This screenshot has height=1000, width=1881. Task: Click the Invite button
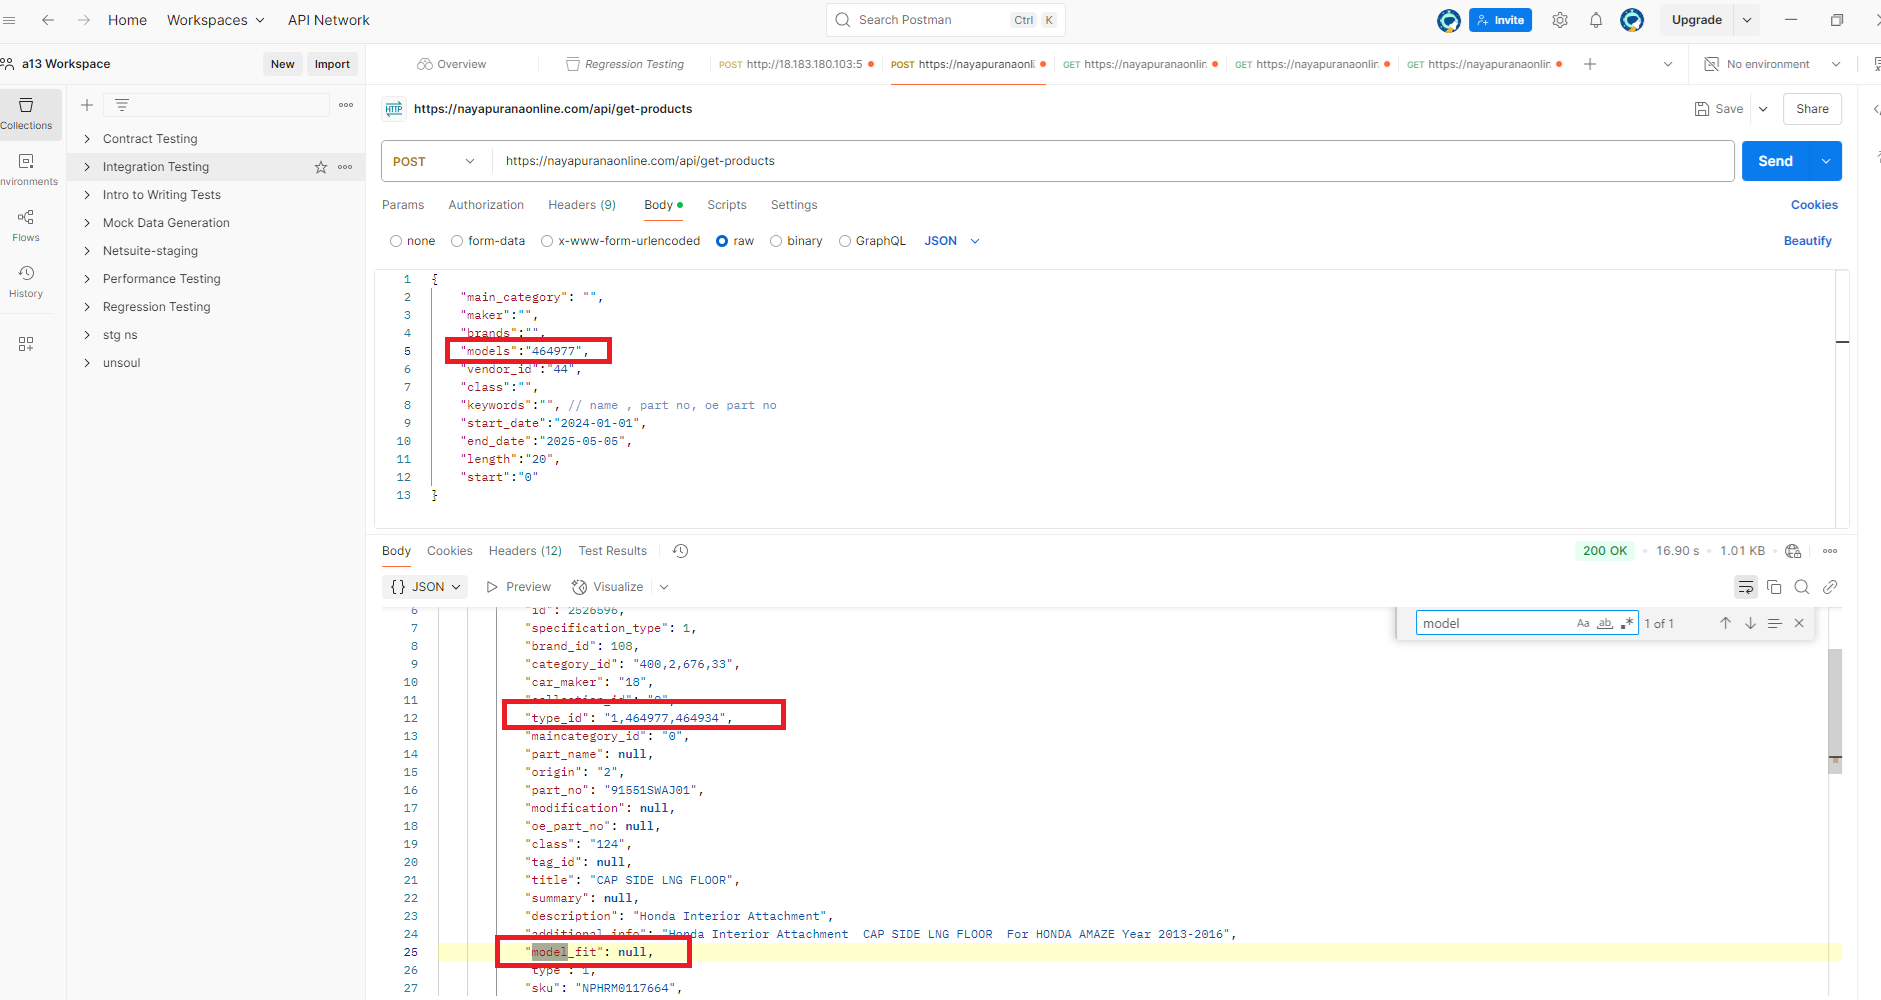pyautogui.click(x=1500, y=20)
